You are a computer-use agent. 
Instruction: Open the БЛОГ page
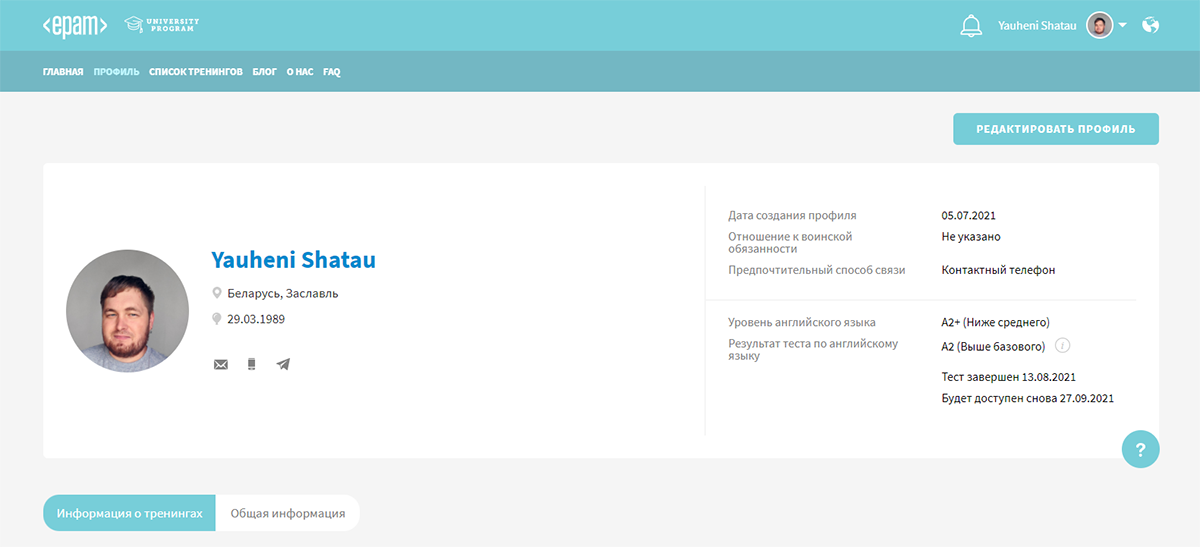pyautogui.click(x=264, y=72)
